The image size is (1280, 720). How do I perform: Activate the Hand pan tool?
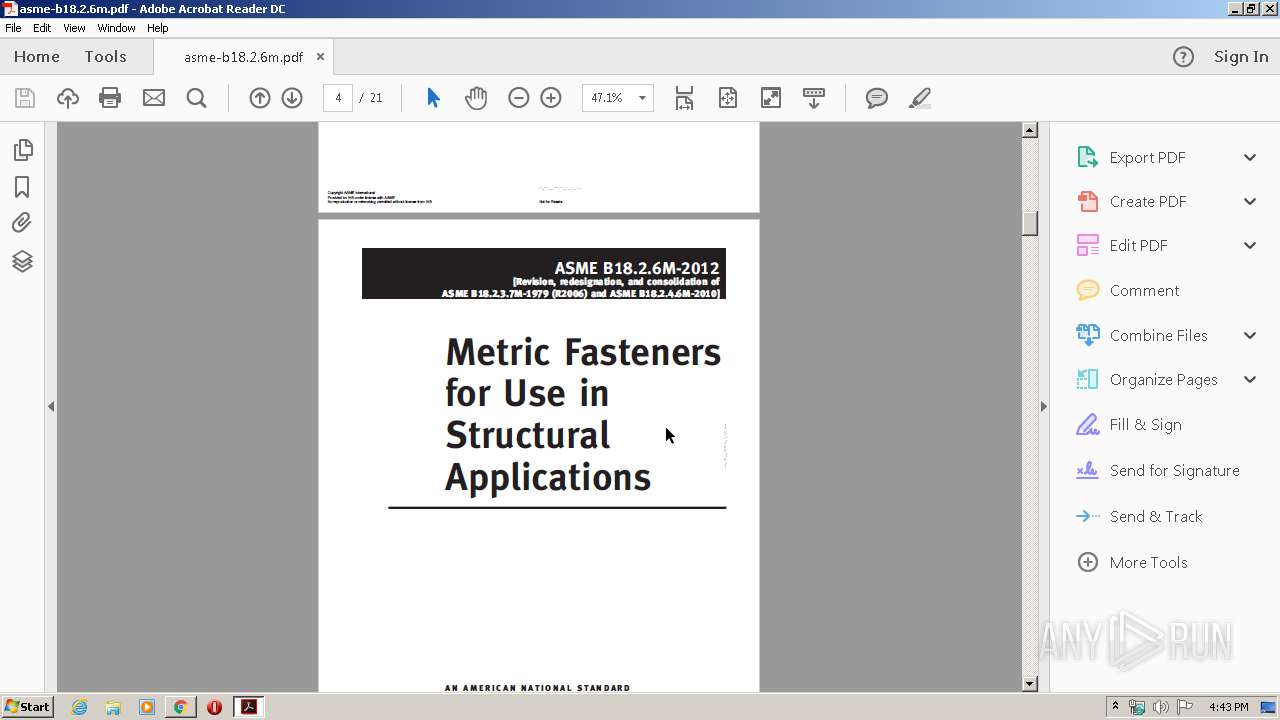[x=476, y=98]
